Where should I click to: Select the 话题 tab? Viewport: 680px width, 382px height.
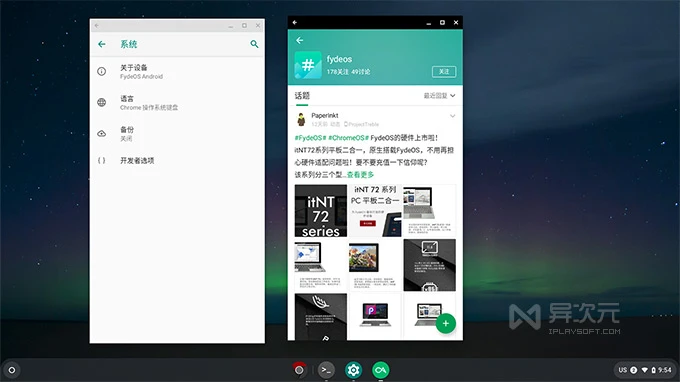point(302,96)
